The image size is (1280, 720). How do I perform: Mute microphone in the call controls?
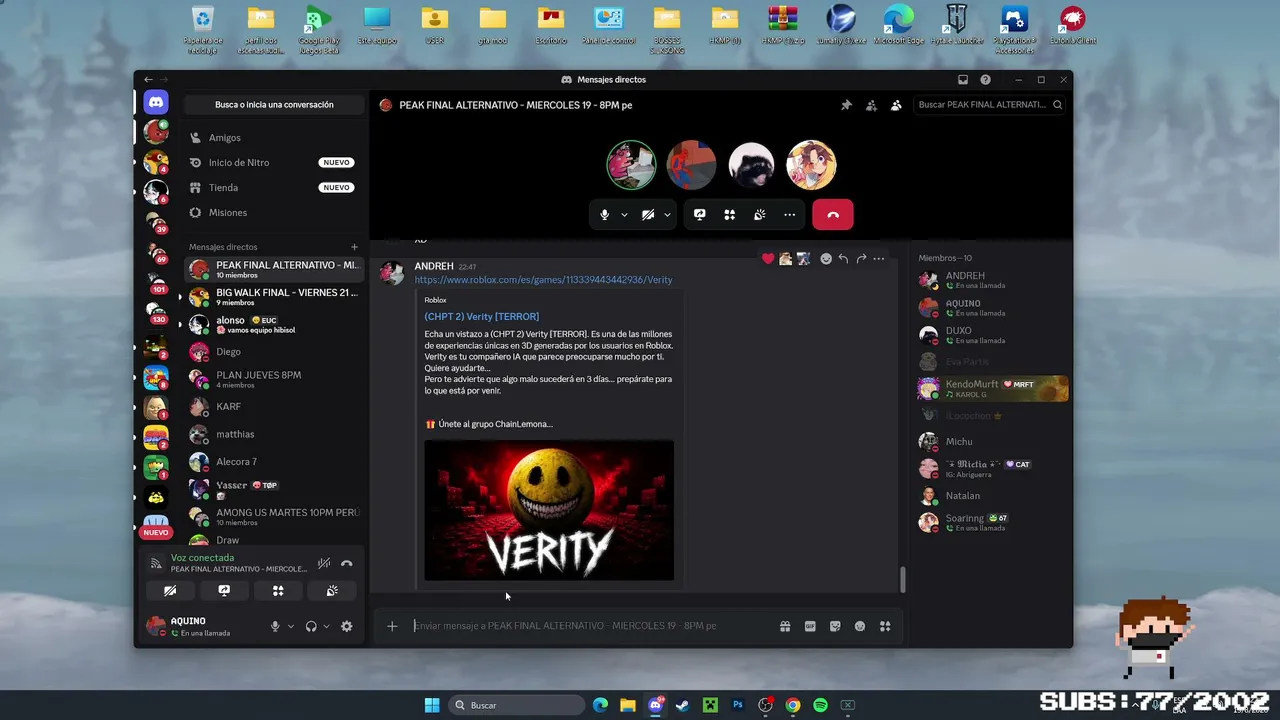604,214
